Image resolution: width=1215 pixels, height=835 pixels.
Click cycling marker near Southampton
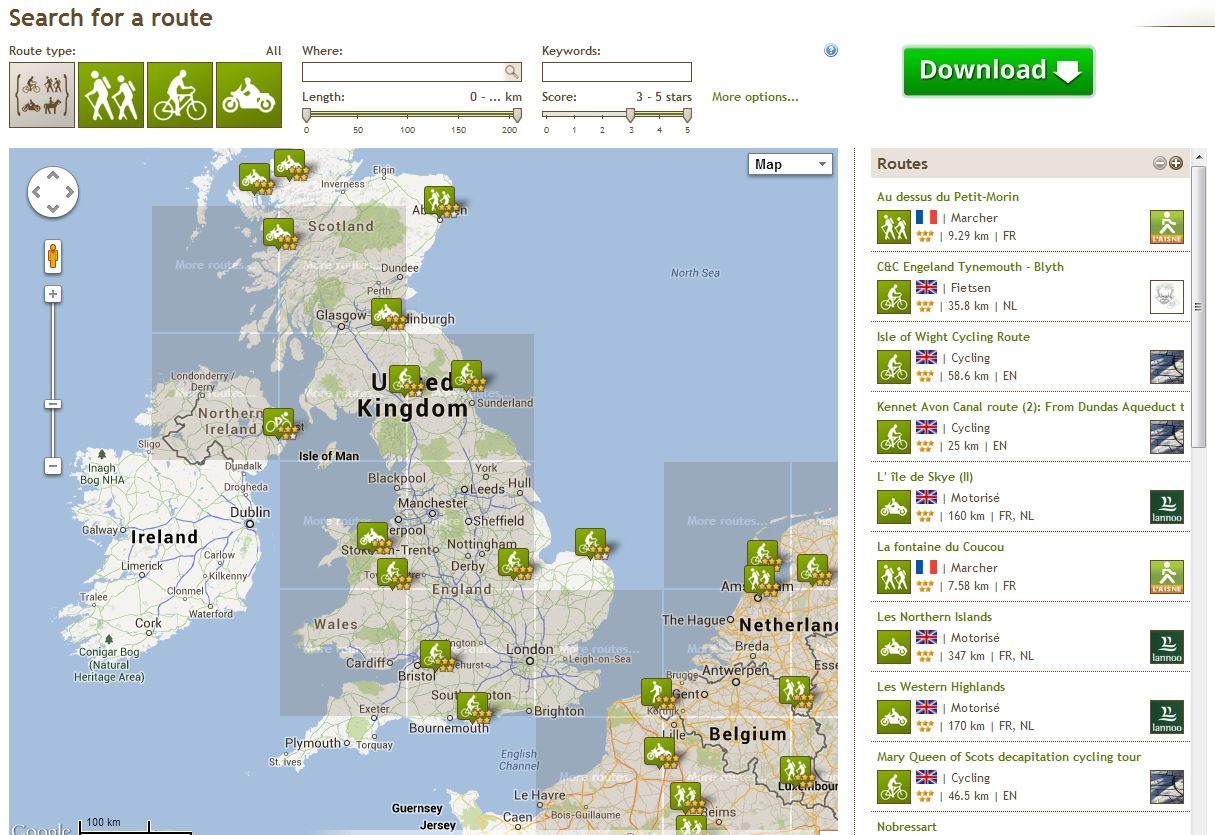pos(472,707)
